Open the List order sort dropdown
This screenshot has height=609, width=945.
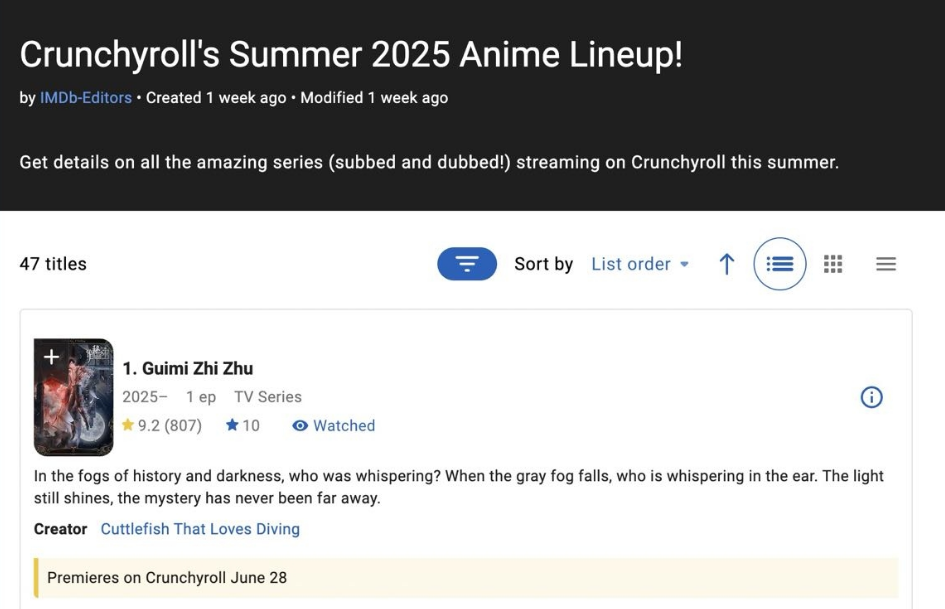pos(631,264)
